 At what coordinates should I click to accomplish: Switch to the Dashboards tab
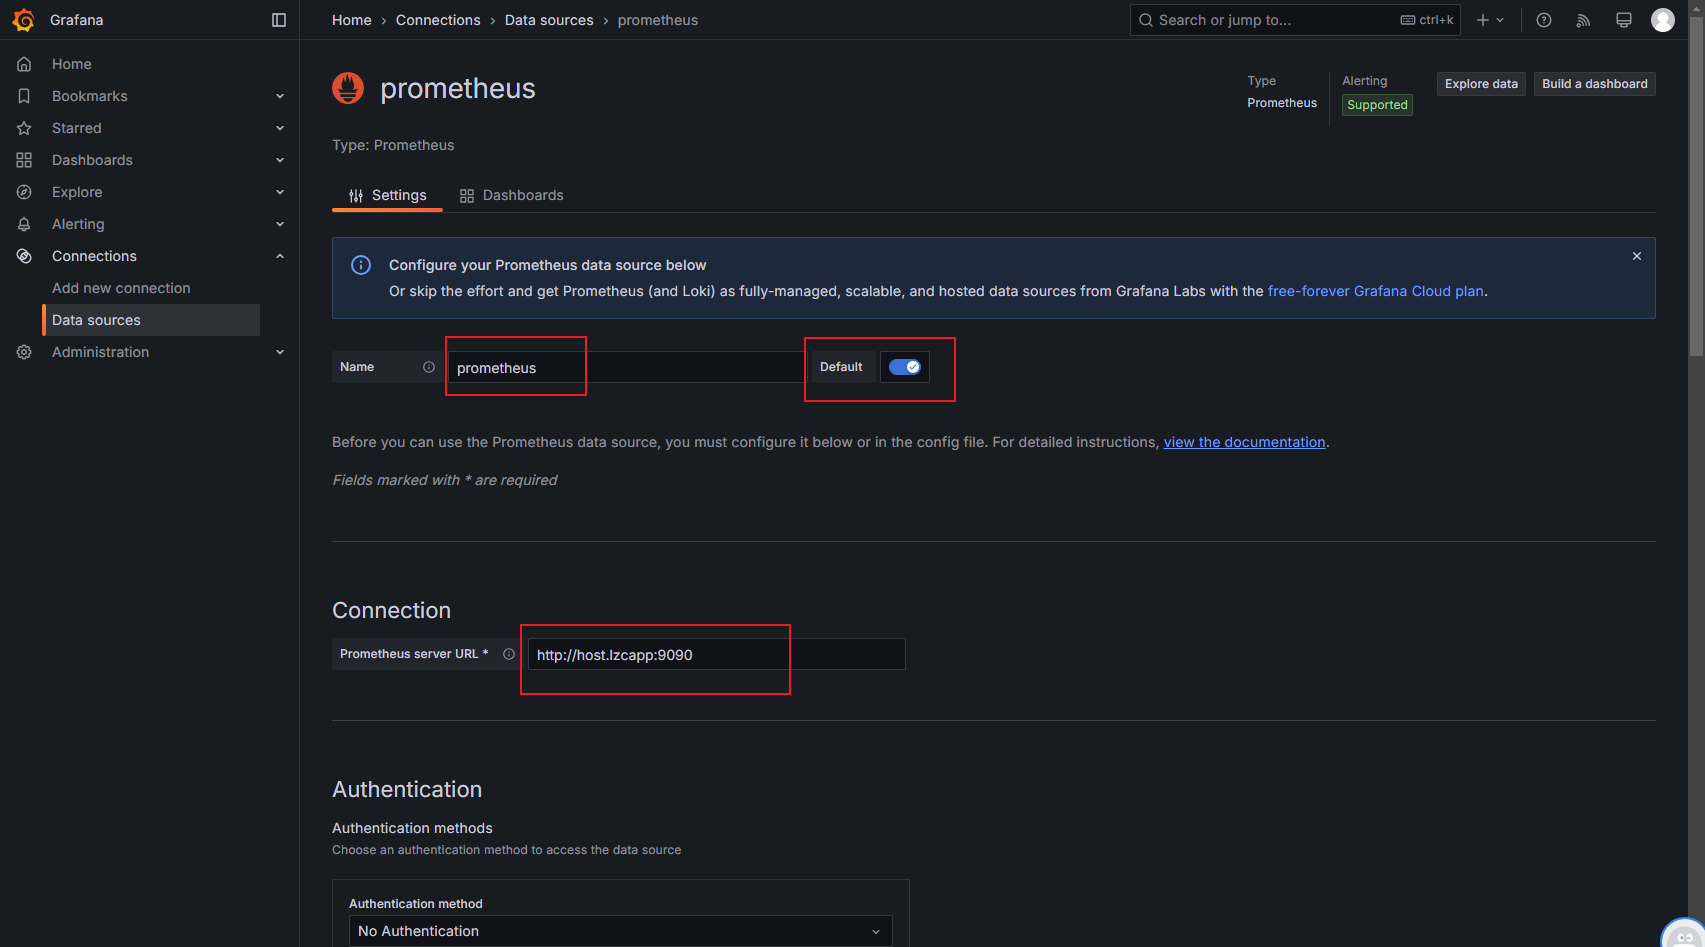(511, 195)
